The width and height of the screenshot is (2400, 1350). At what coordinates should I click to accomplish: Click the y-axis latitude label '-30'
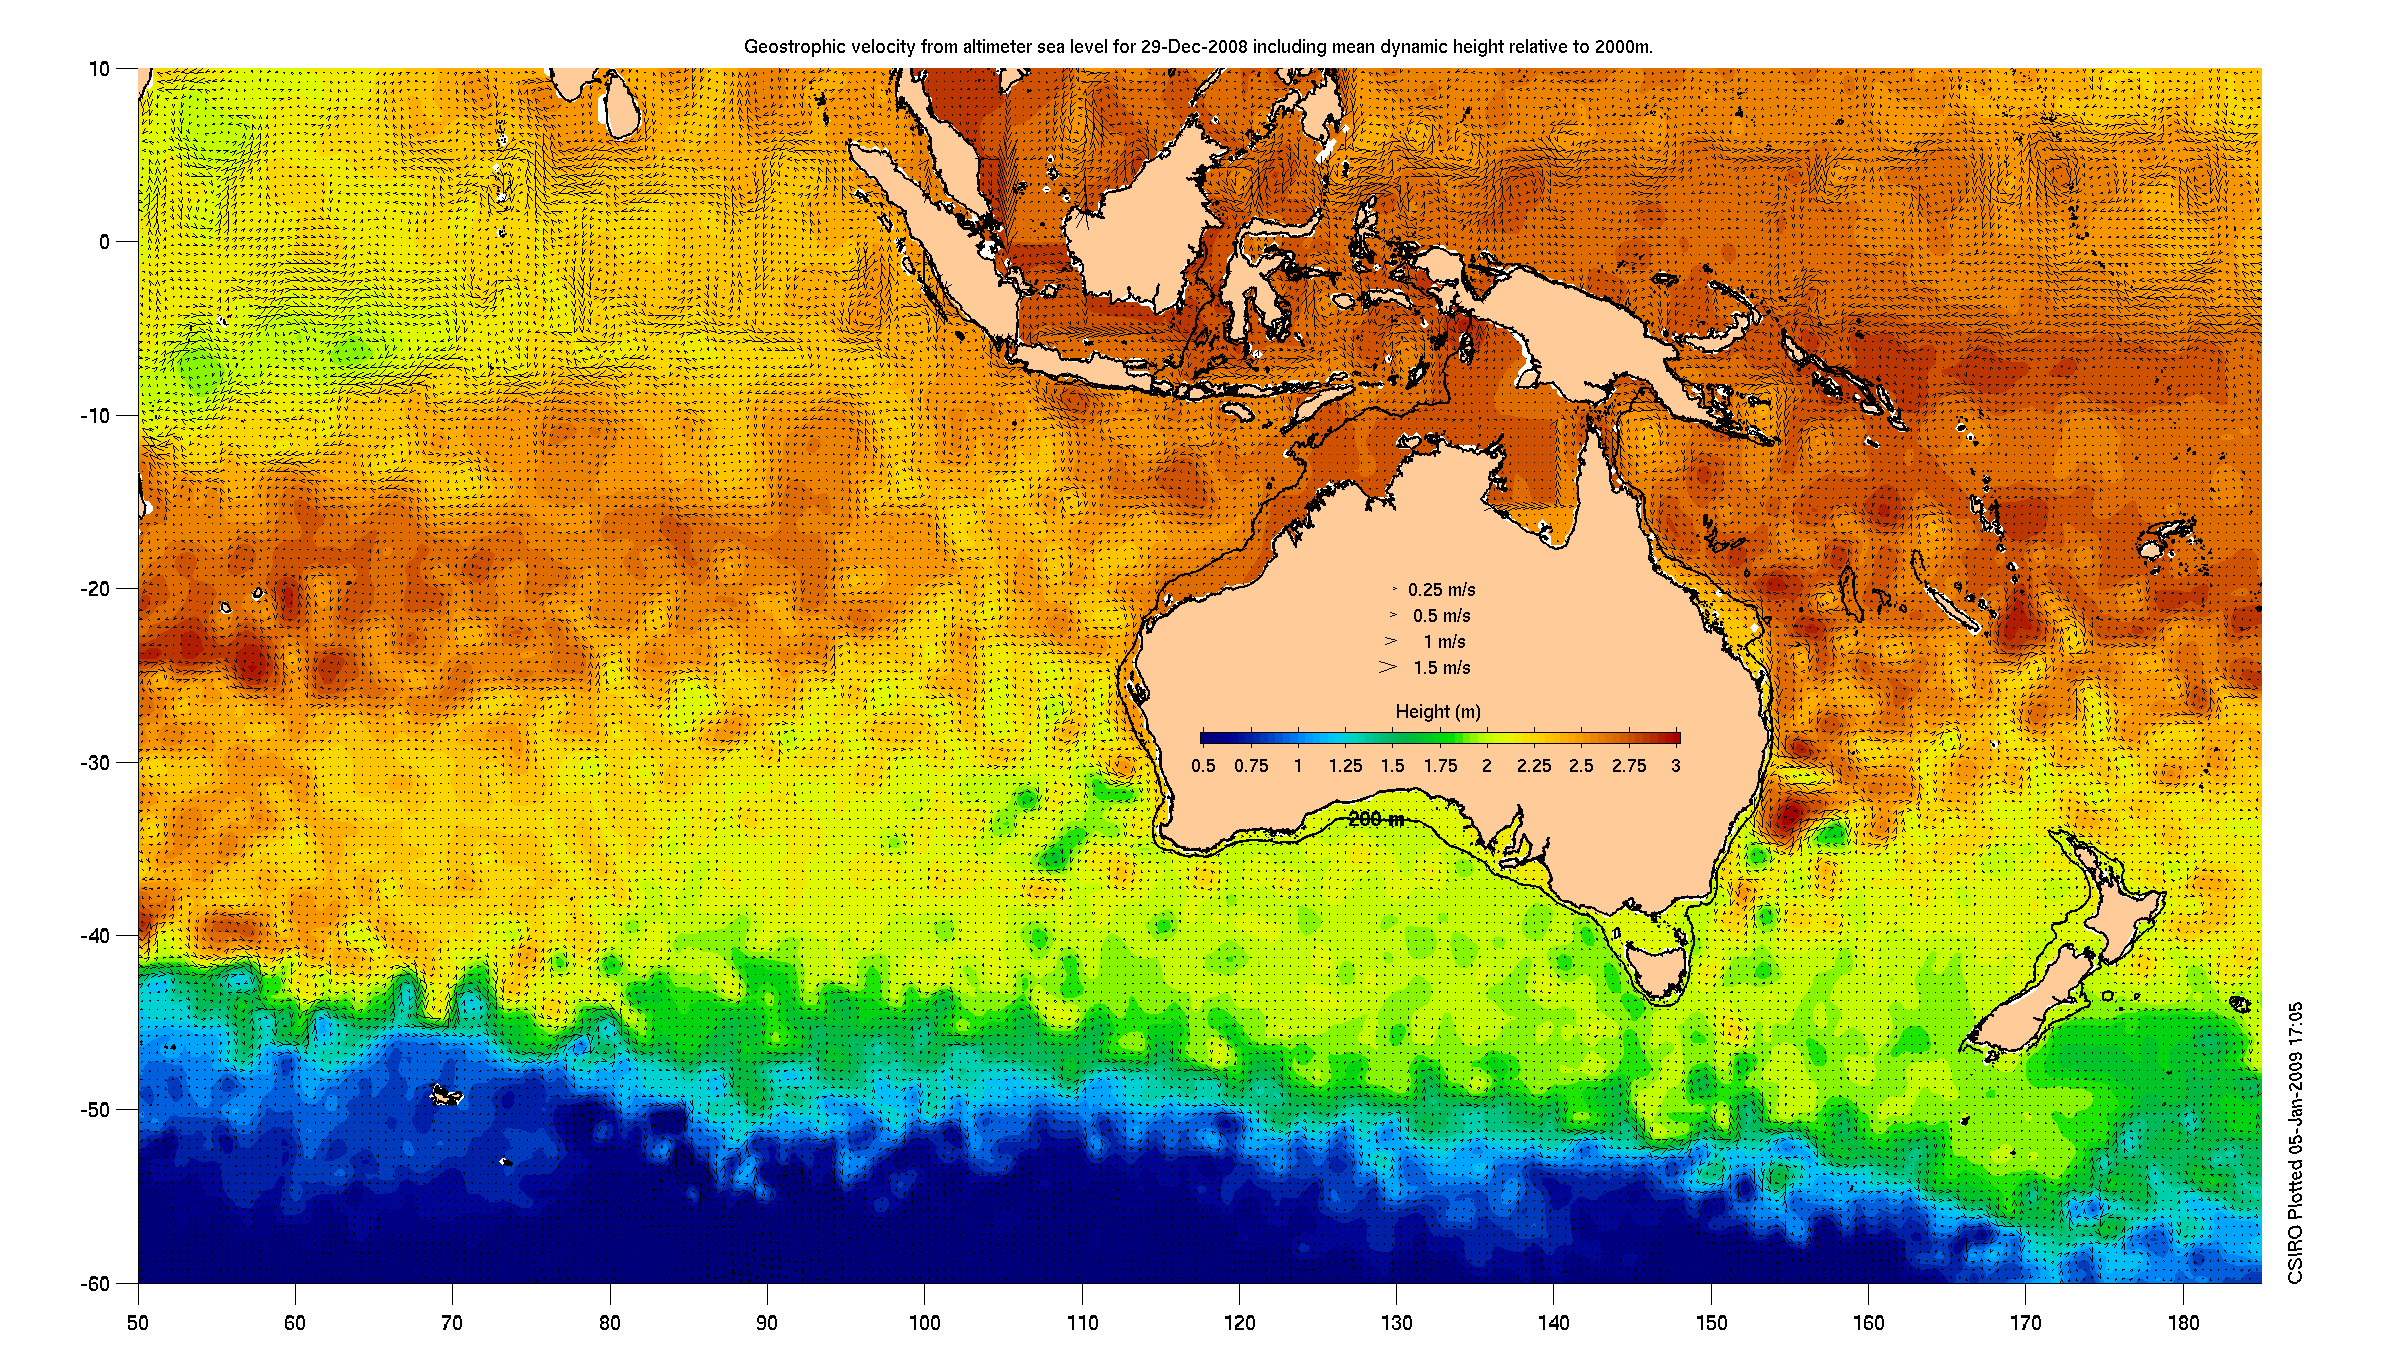tap(95, 763)
